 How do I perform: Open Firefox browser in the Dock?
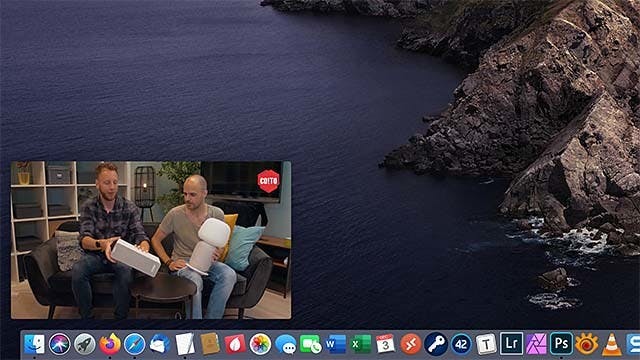(110, 344)
